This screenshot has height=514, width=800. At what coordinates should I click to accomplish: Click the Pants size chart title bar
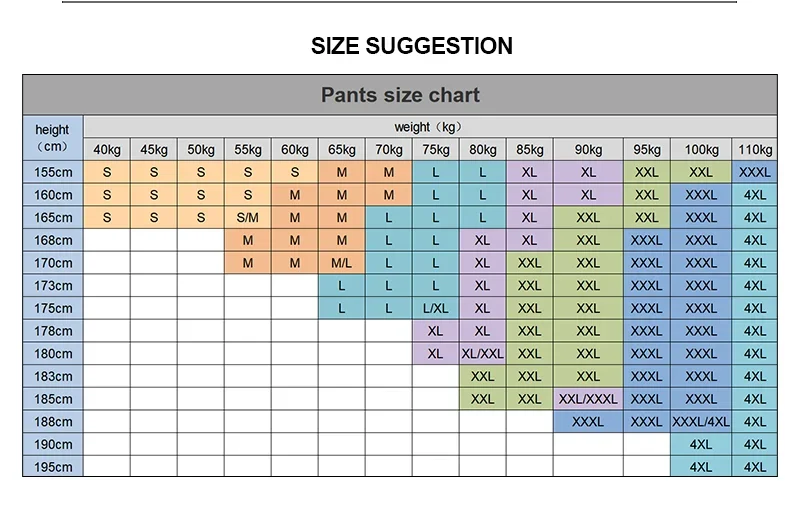[x=400, y=96]
